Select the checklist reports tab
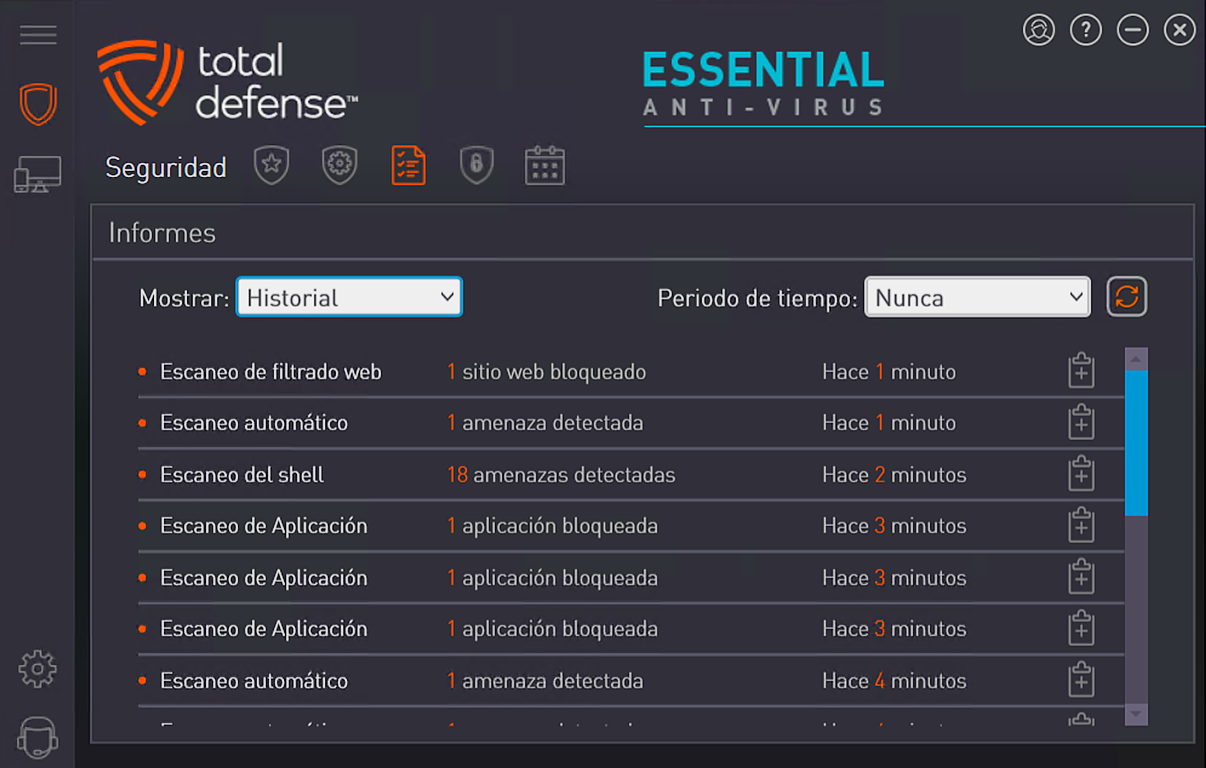 pos(408,165)
